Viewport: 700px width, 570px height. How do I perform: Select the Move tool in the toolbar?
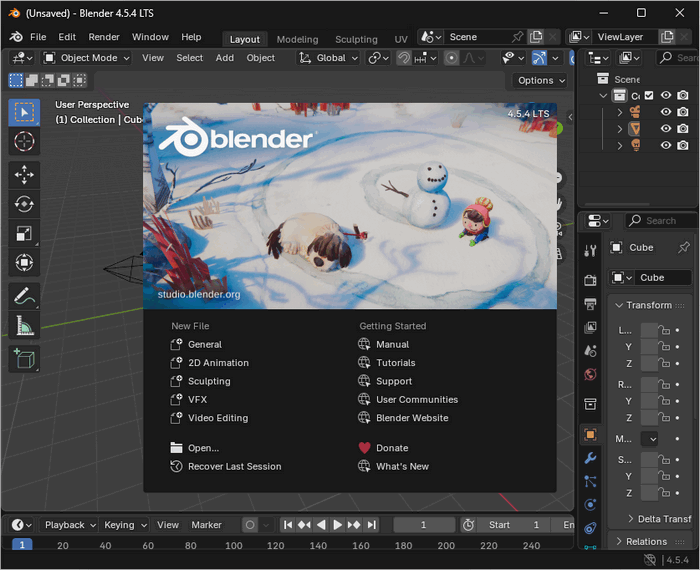(x=24, y=174)
